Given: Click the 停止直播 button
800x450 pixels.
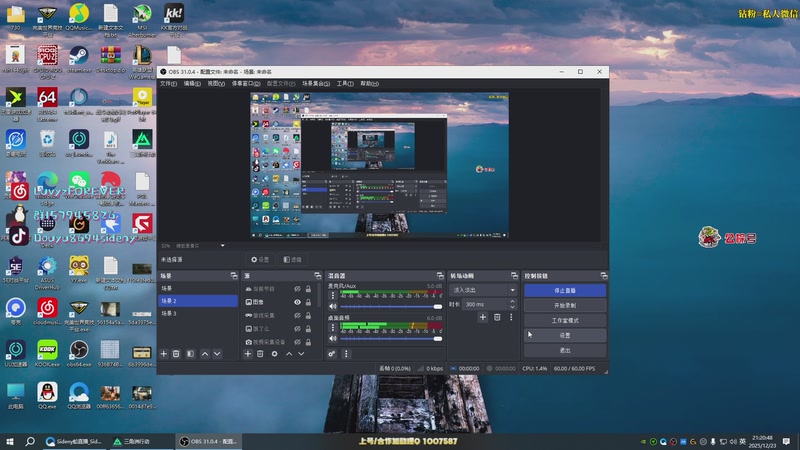Looking at the screenshot, I should 565,290.
